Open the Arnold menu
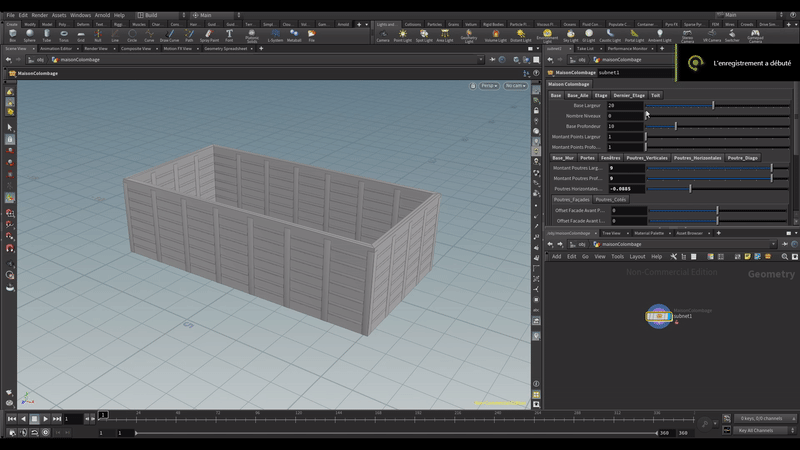The height and width of the screenshot is (450, 800). pos(102,15)
